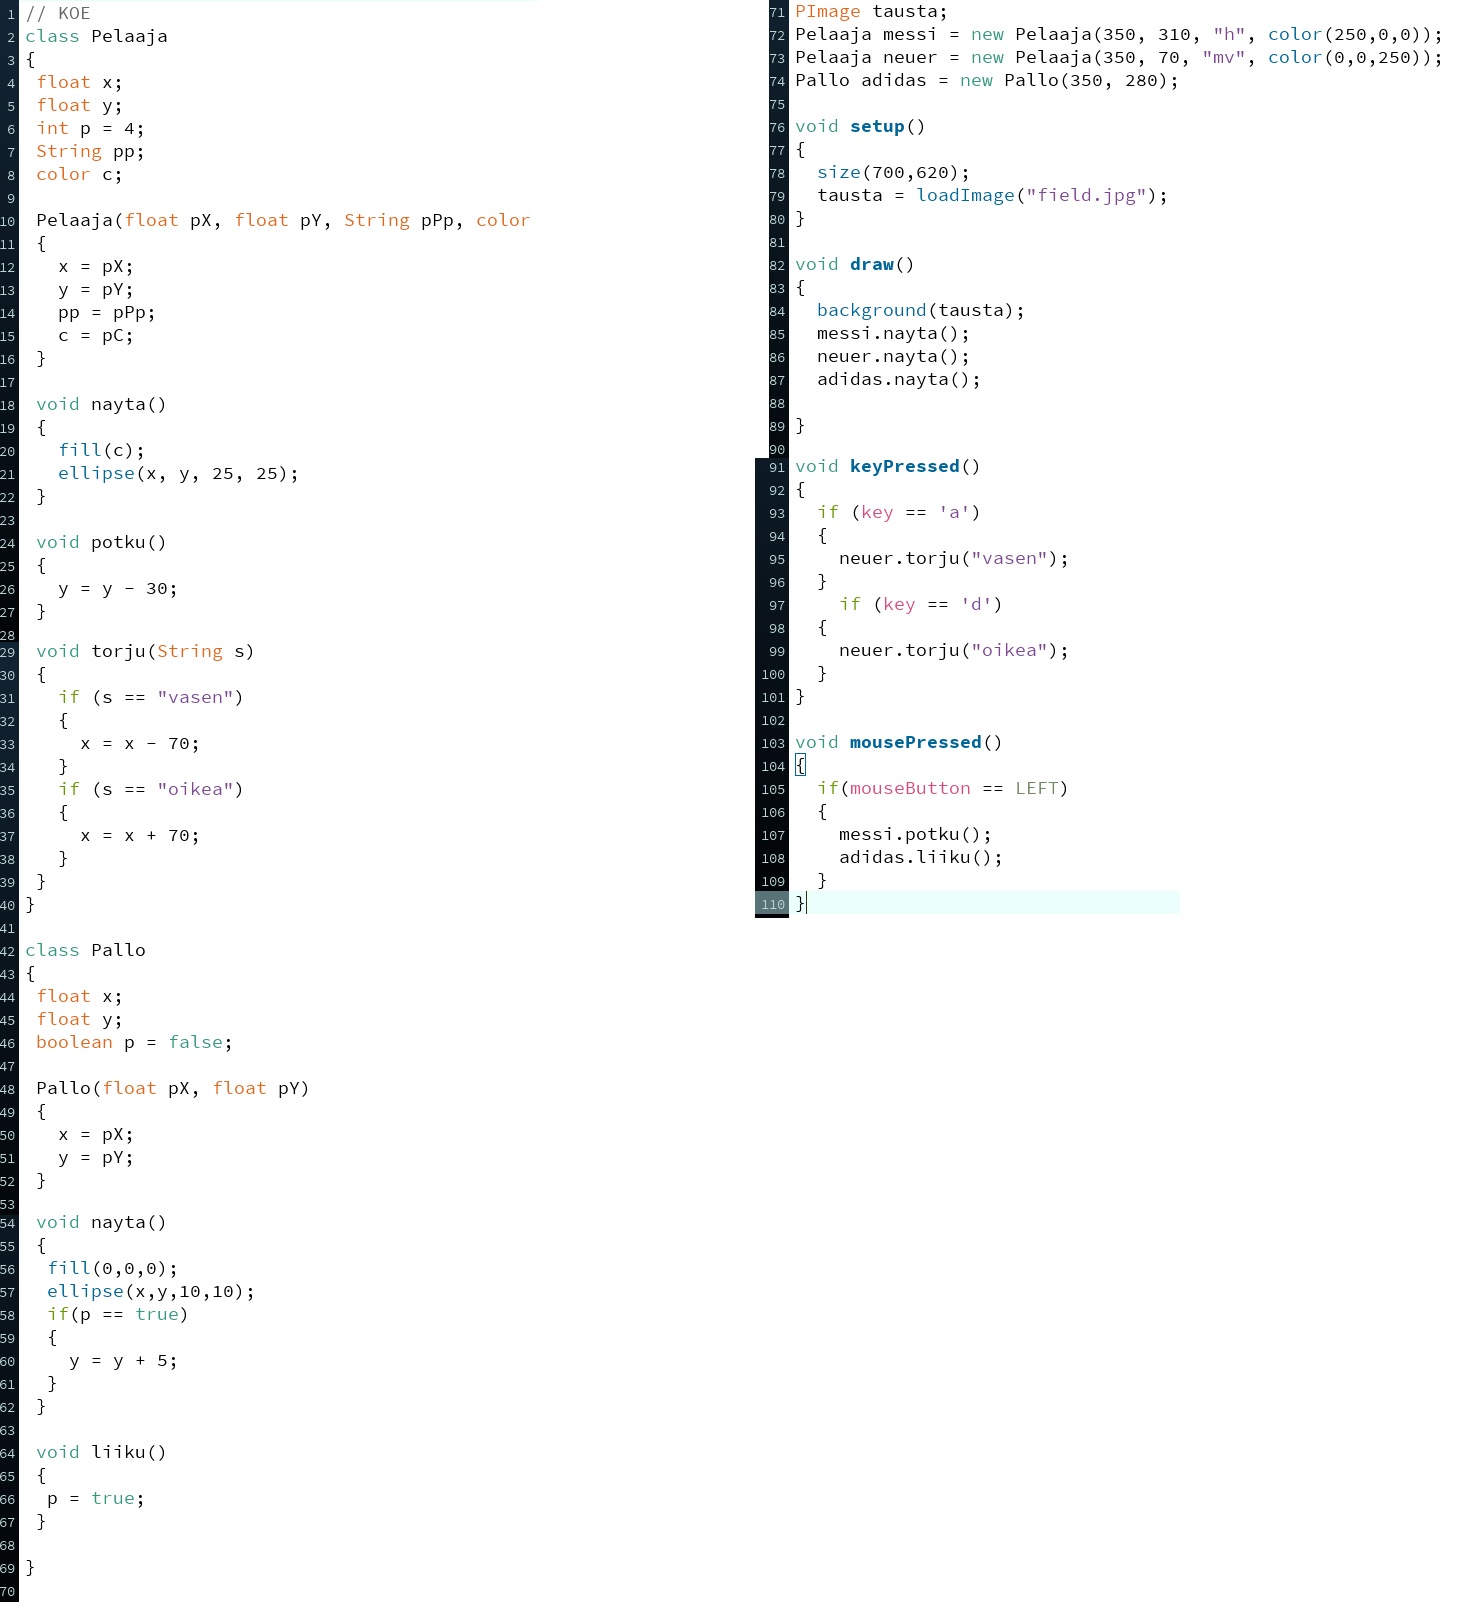This screenshot has width=1475, height=1623.
Task: Click the "background(tausta);" call
Action: (x=920, y=310)
